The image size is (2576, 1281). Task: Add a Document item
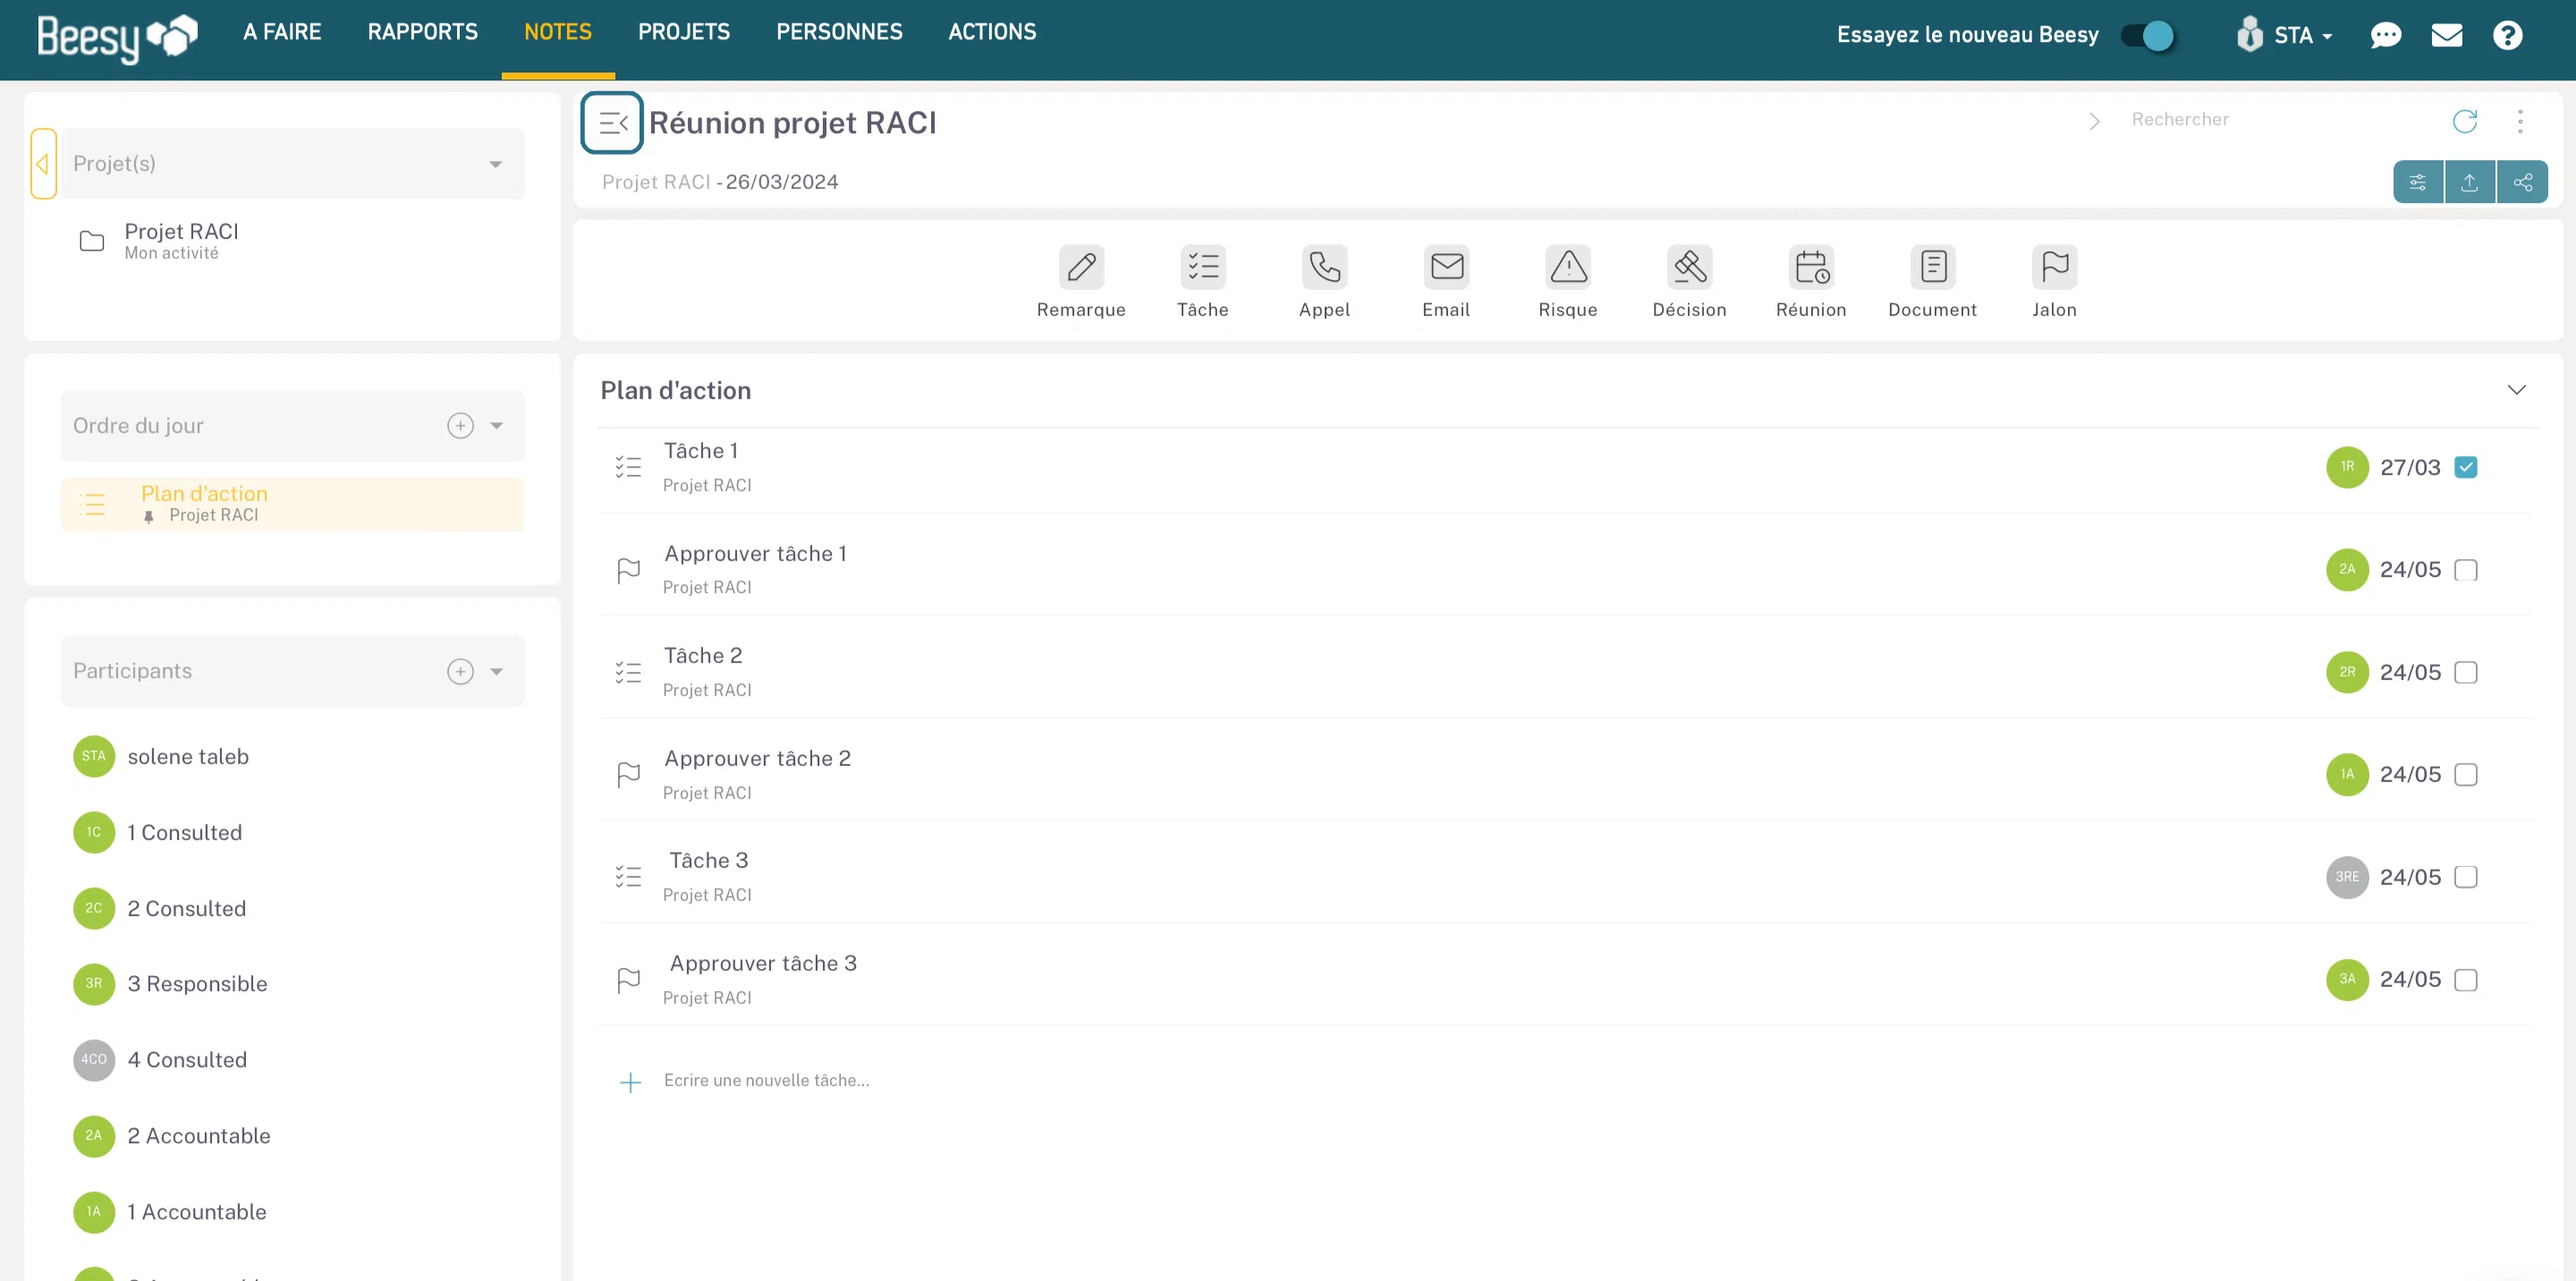[x=1932, y=282]
